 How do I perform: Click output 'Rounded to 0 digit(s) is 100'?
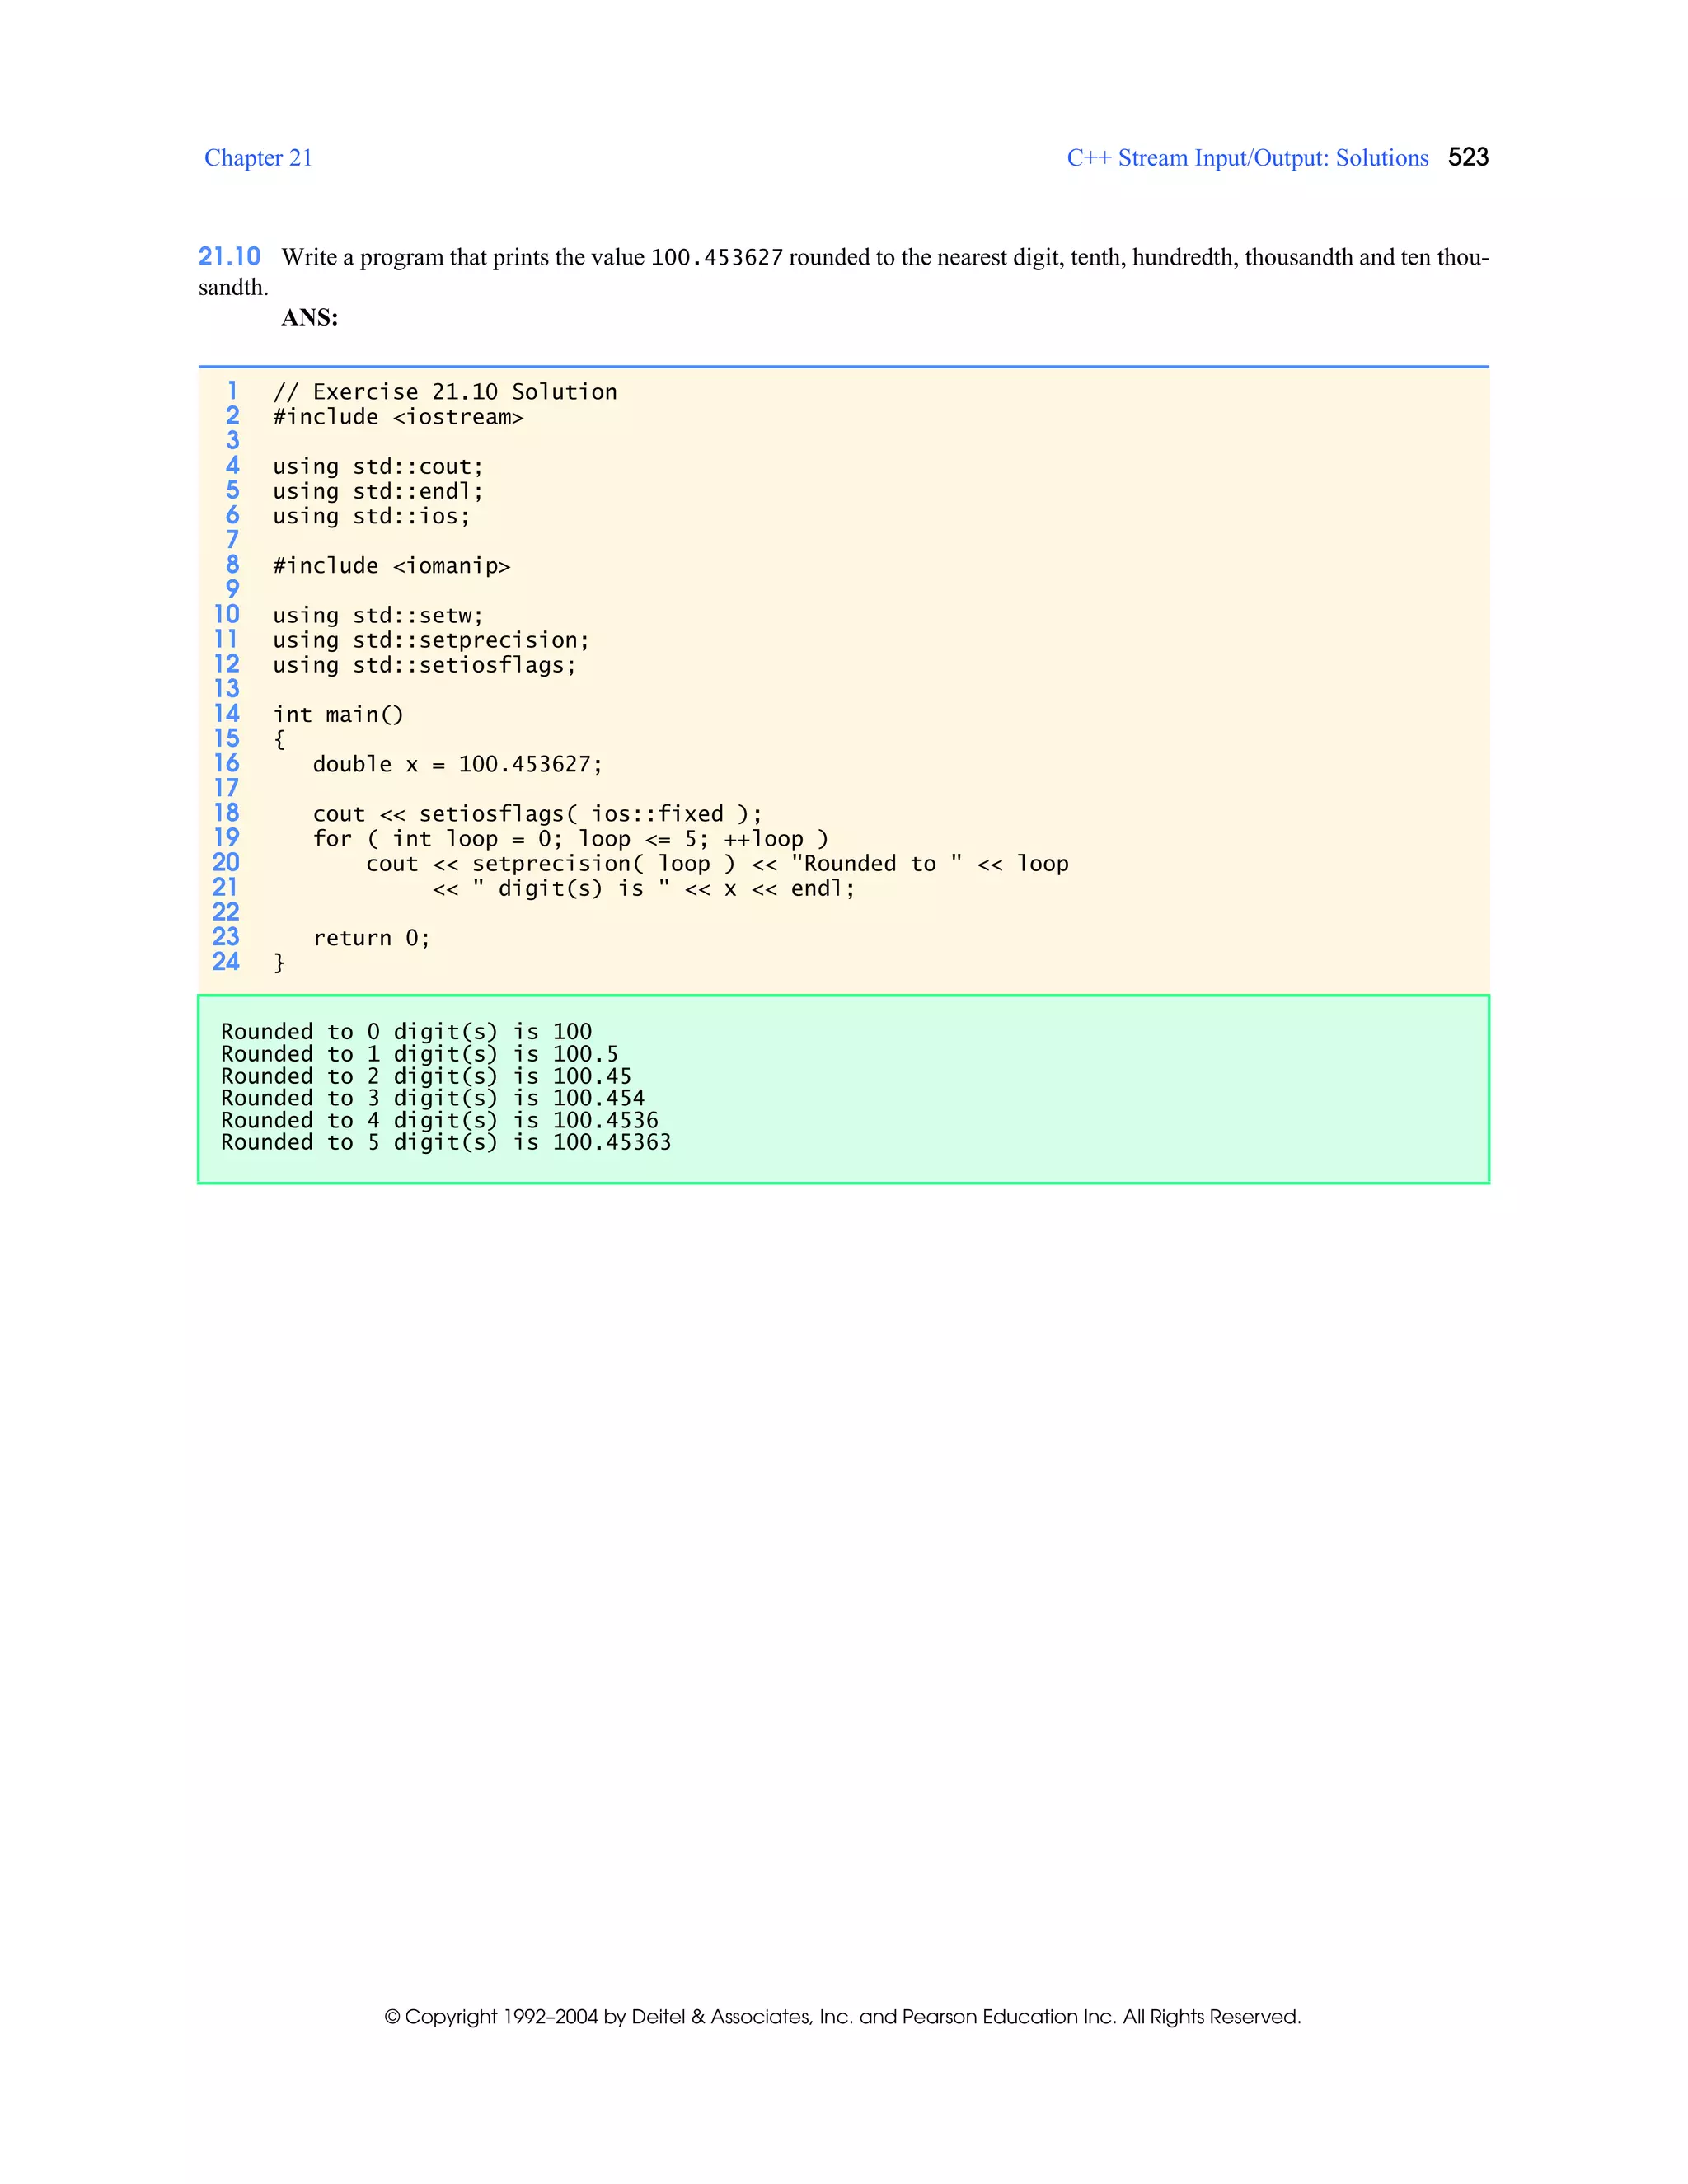(x=406, y=1032)
